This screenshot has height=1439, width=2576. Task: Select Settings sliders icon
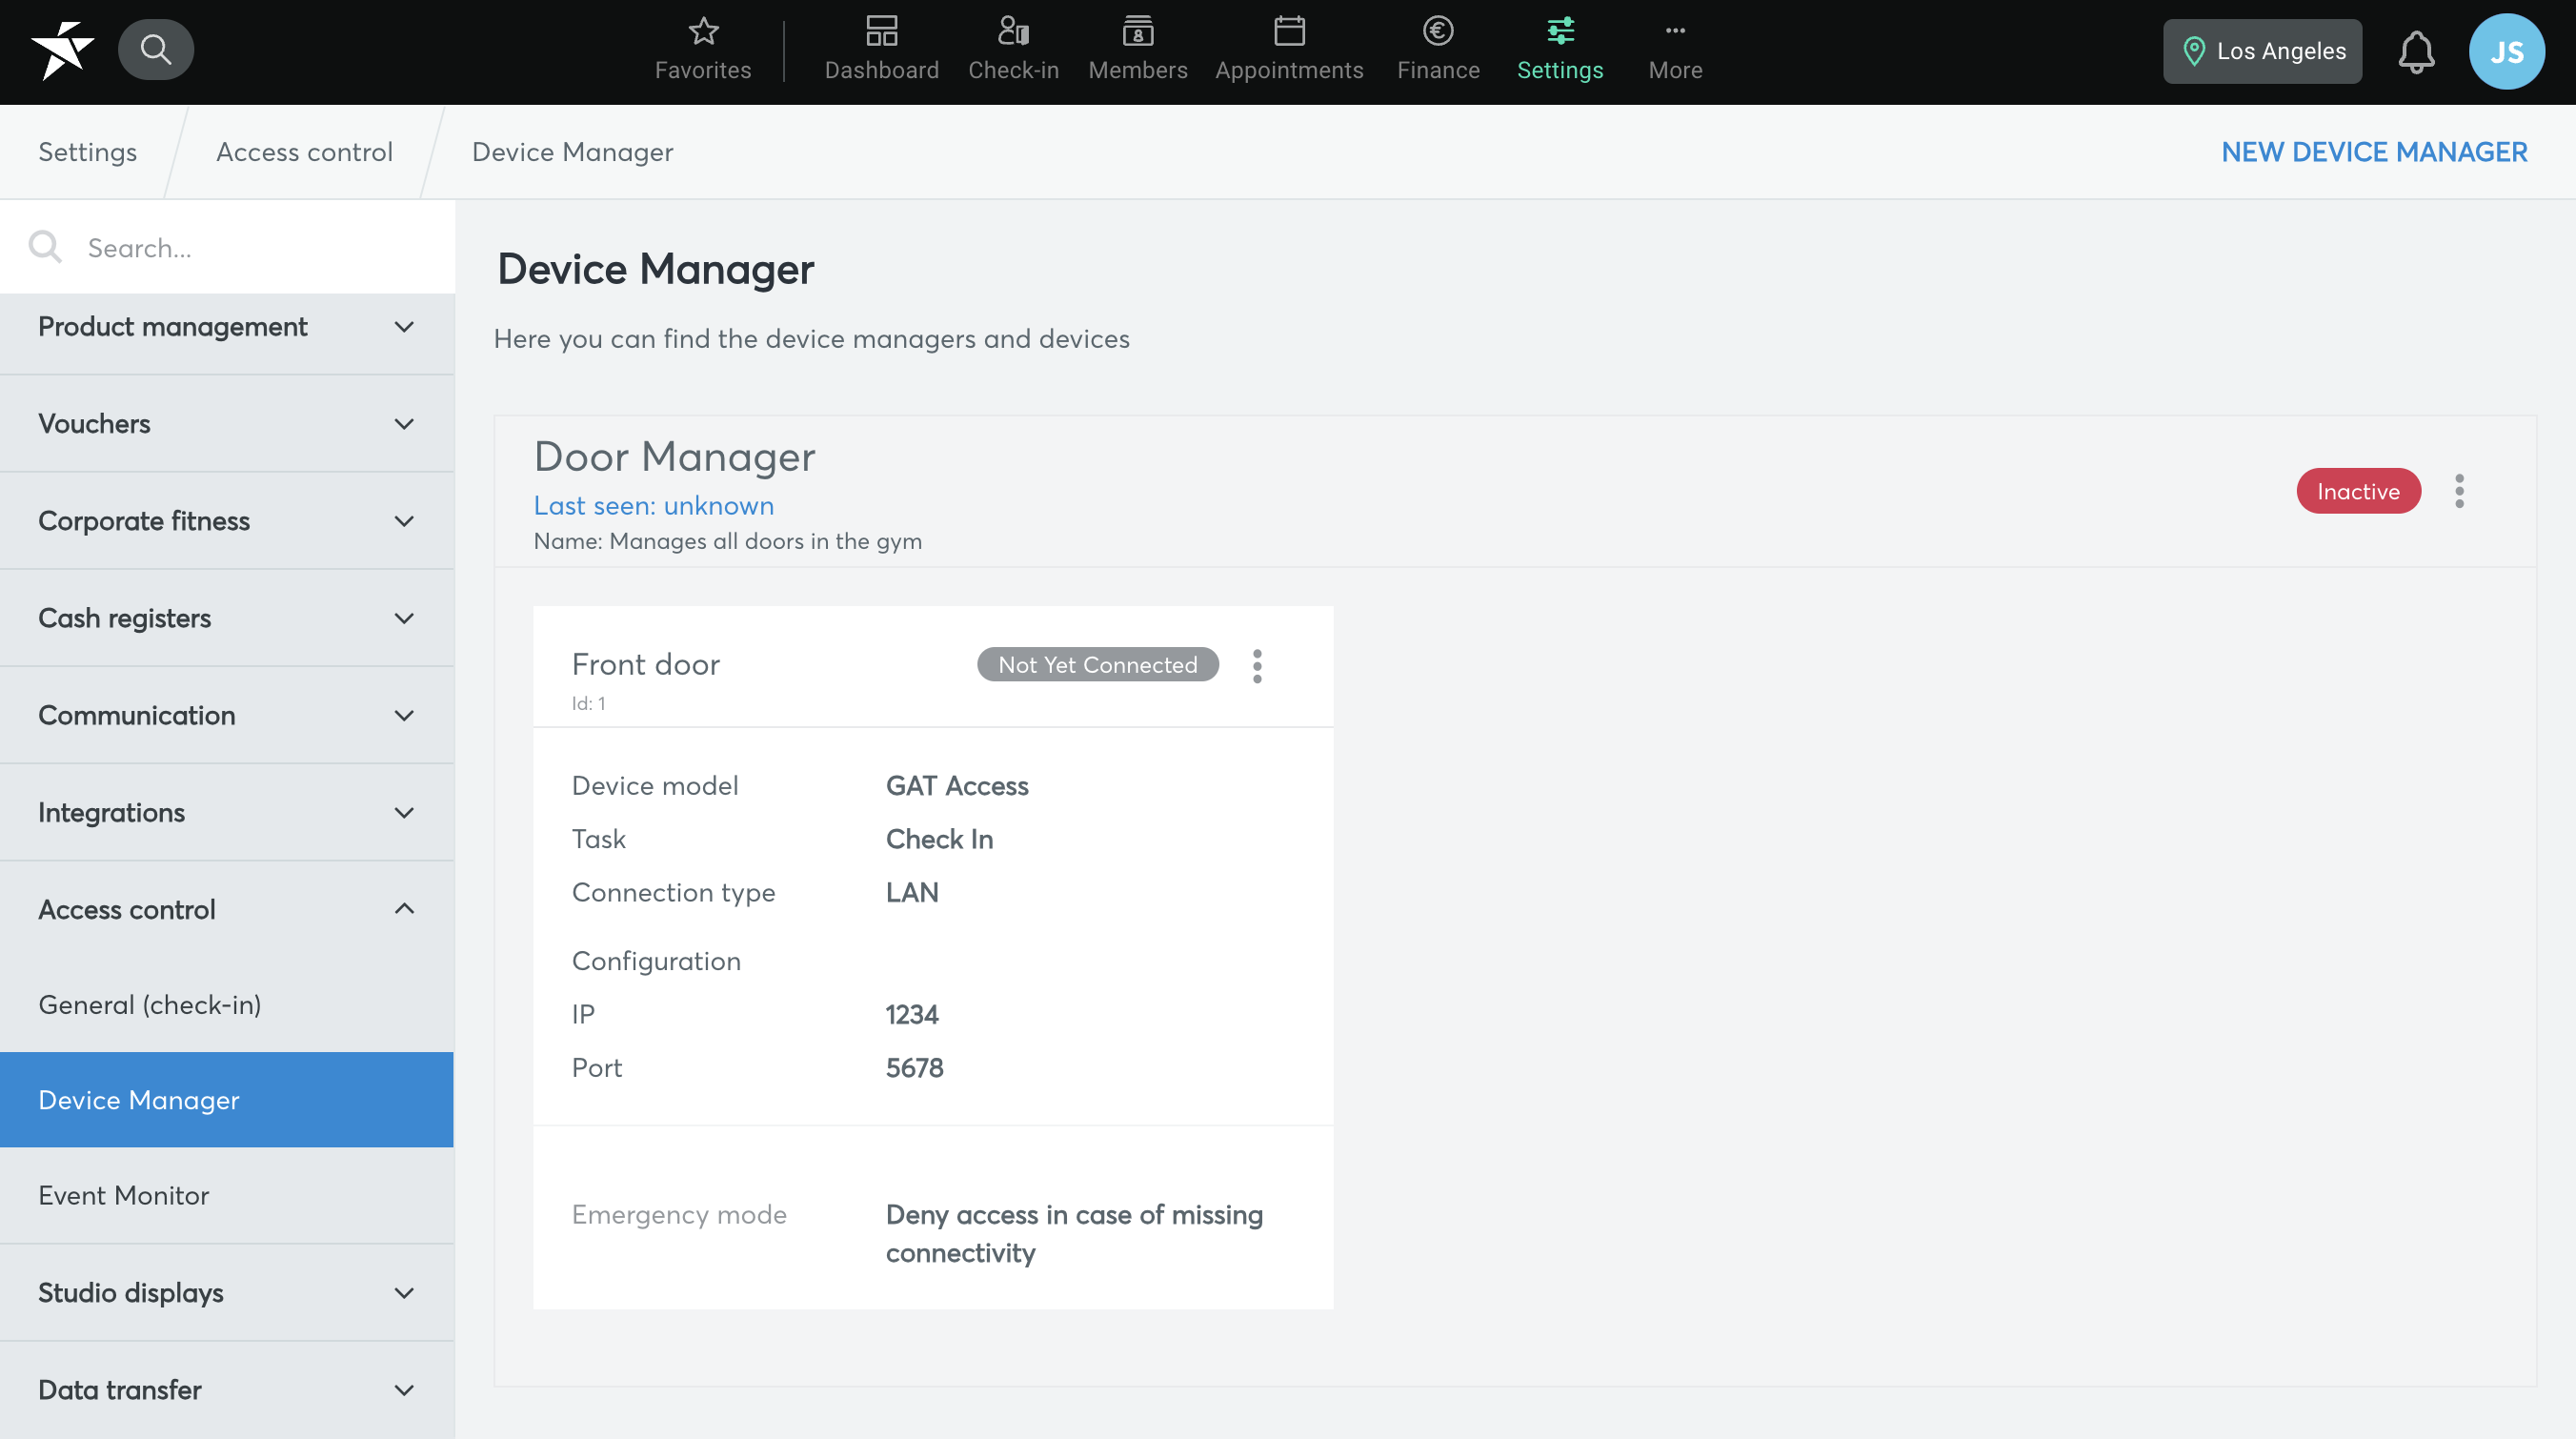(x=1560, y=31)
